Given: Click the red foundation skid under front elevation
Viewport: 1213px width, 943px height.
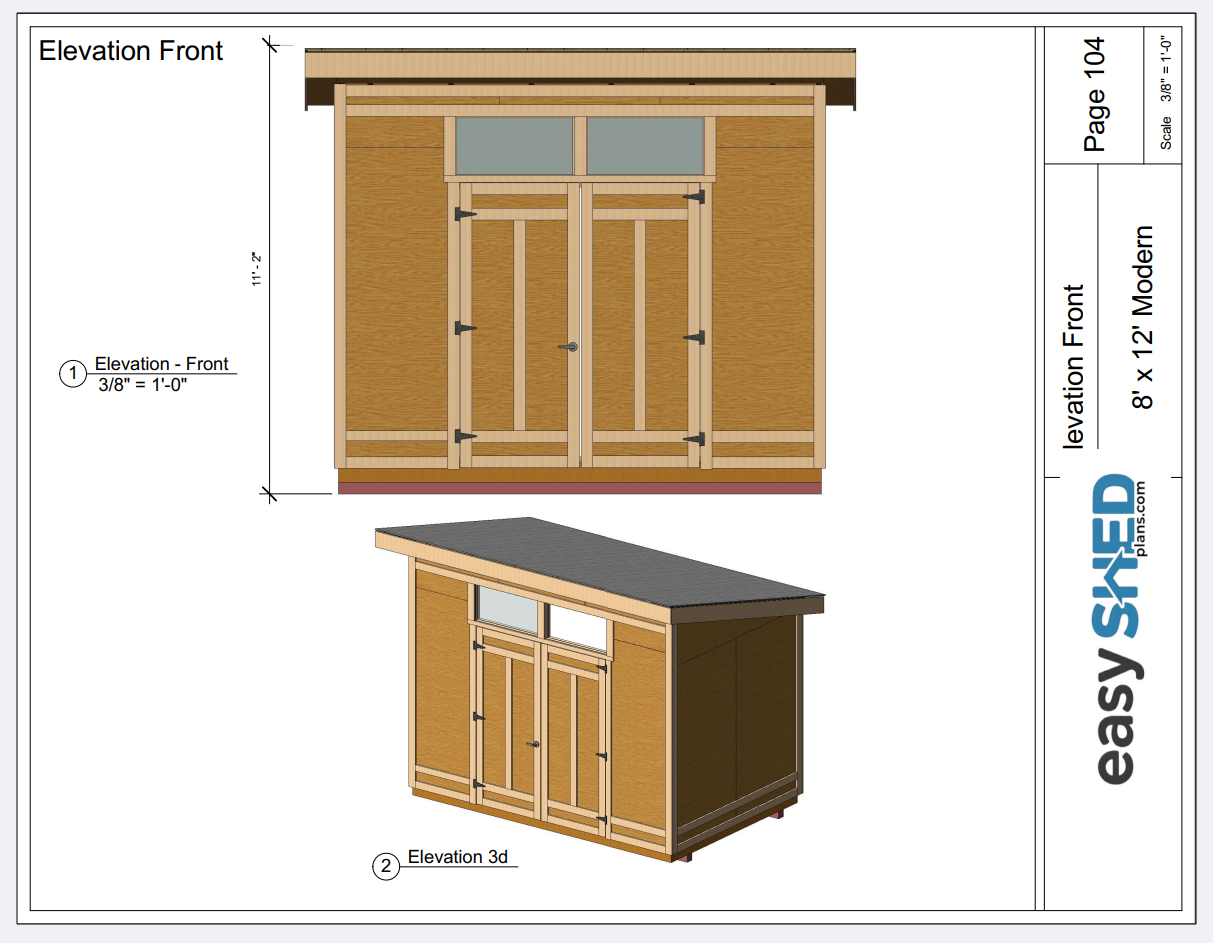Looking at the screenshot, I should point(580,488).
